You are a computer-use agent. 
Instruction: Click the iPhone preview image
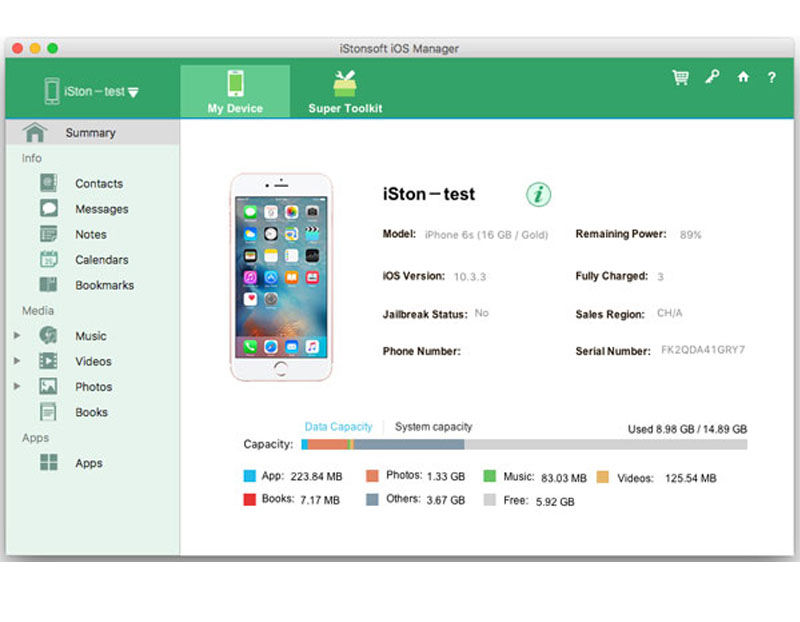click(x=281, y=277)
